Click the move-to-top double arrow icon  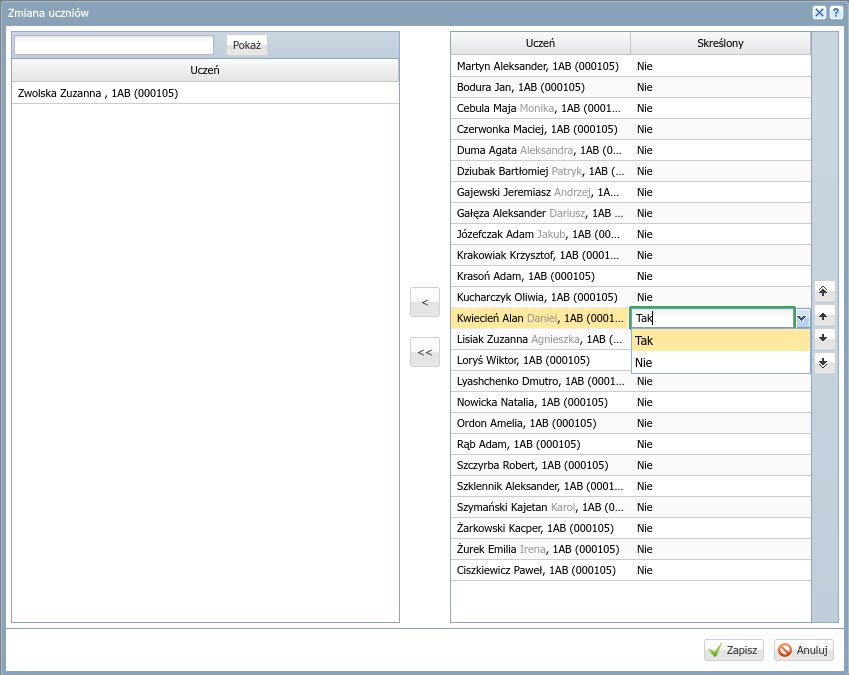point(824,291)
